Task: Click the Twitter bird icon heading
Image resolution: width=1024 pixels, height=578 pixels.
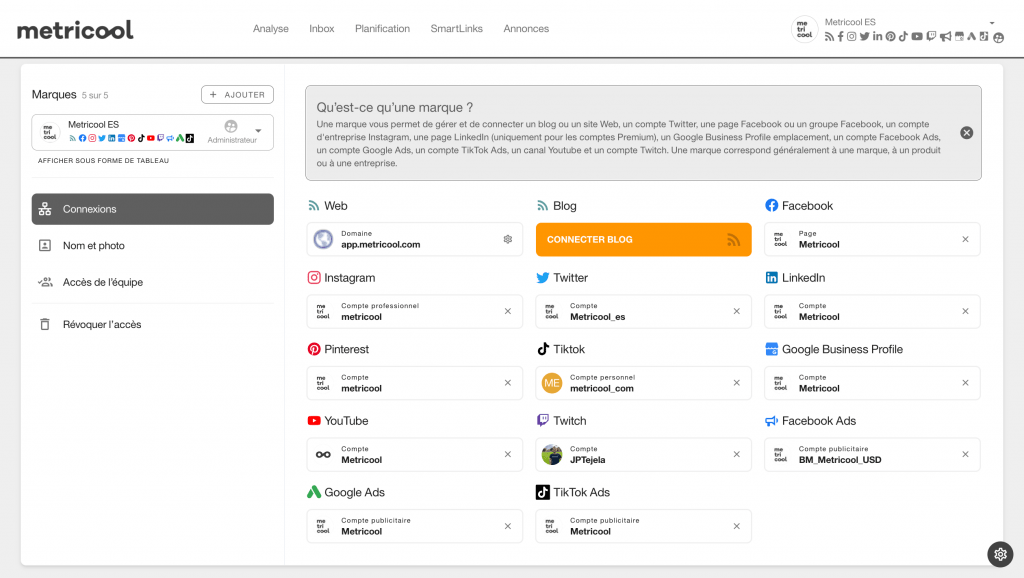Action: coord(543,278)
